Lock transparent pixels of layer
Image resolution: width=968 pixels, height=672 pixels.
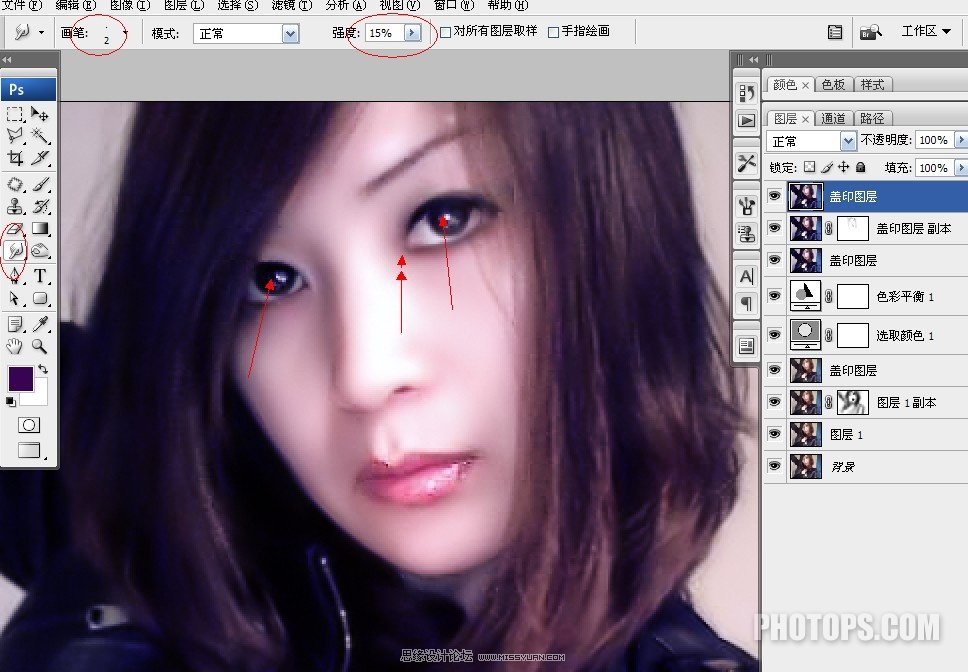[x=809, y=167]
